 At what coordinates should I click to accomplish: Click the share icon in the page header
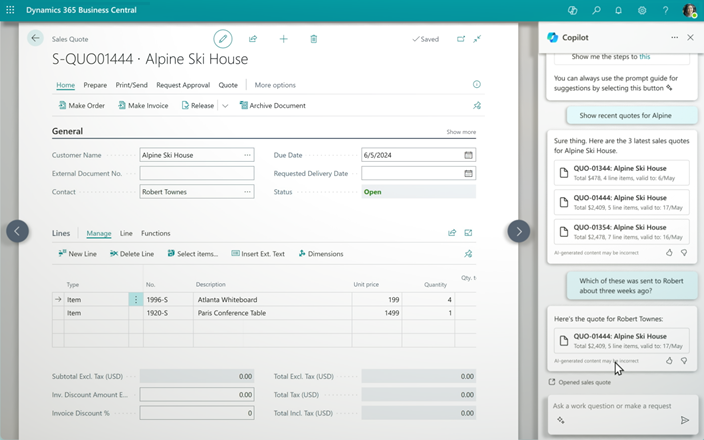[x=253, y=39]
